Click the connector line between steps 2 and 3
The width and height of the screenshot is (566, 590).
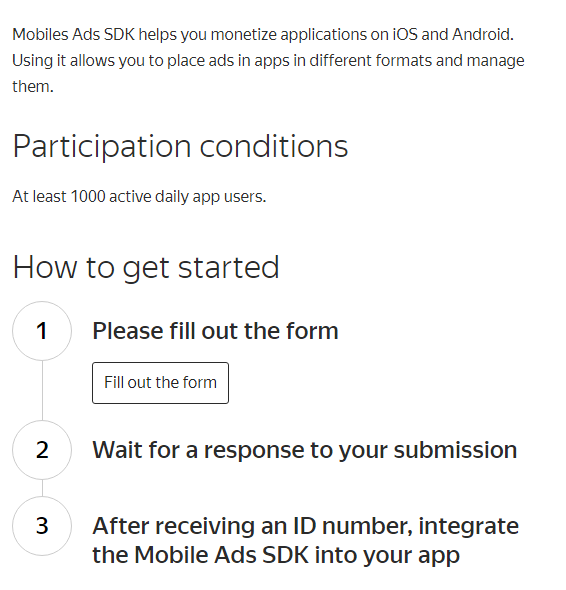(42, 488)
